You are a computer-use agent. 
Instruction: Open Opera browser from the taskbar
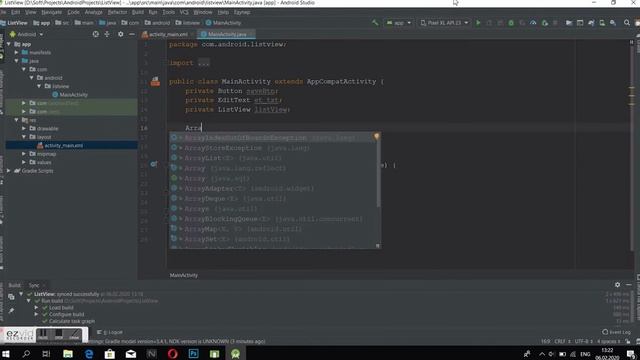tap(172, 353)
